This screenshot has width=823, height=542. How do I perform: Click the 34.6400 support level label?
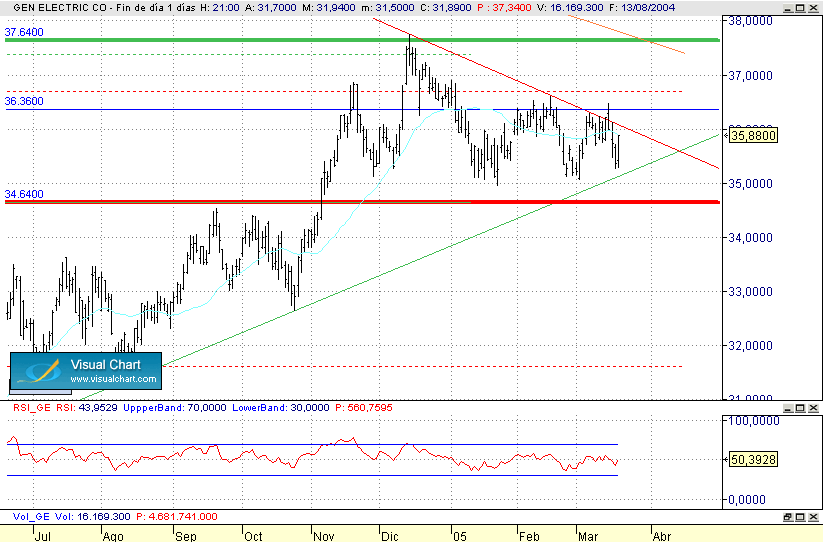24,194
